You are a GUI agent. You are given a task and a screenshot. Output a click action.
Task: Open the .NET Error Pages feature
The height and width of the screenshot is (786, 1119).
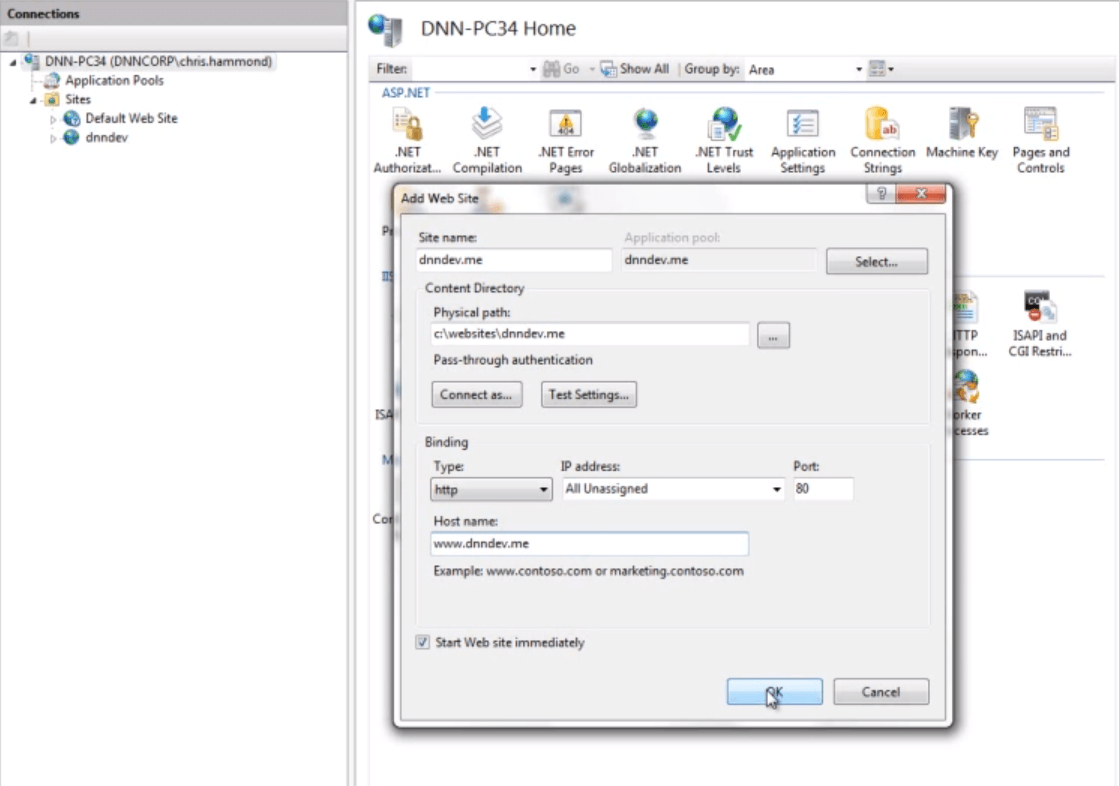566,131
